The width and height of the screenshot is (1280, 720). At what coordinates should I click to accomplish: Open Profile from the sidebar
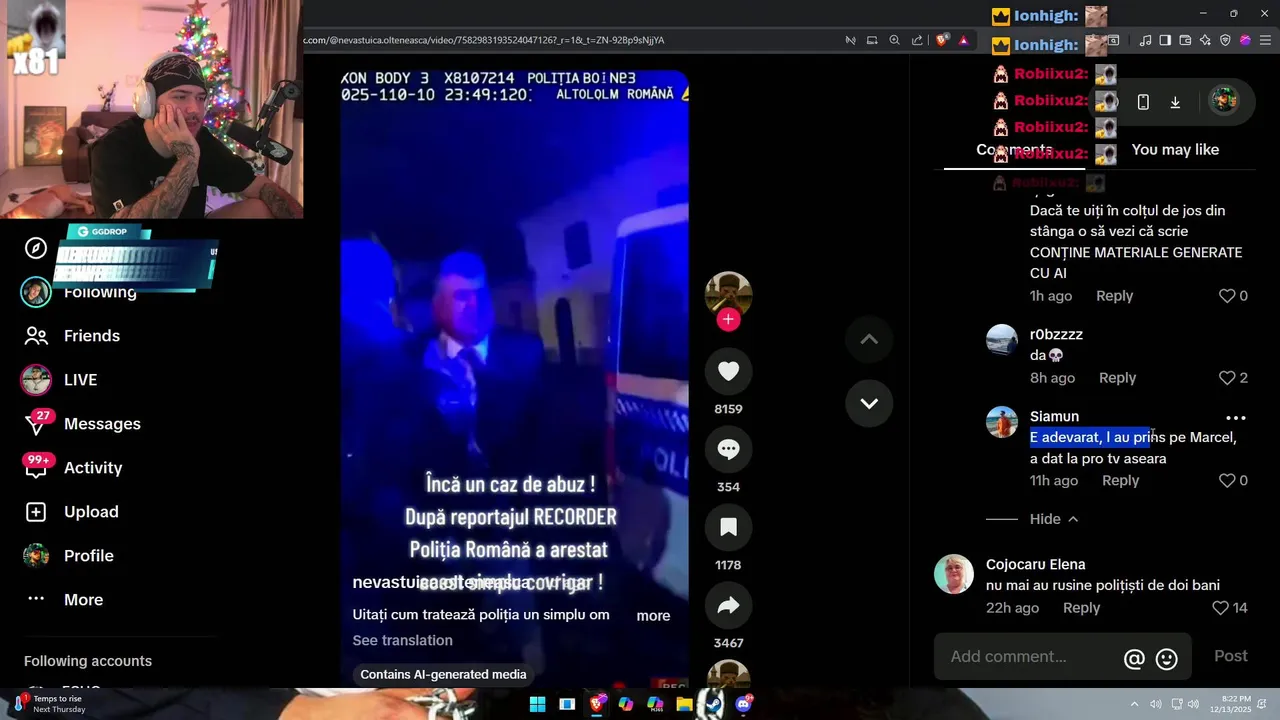[89, 556]
